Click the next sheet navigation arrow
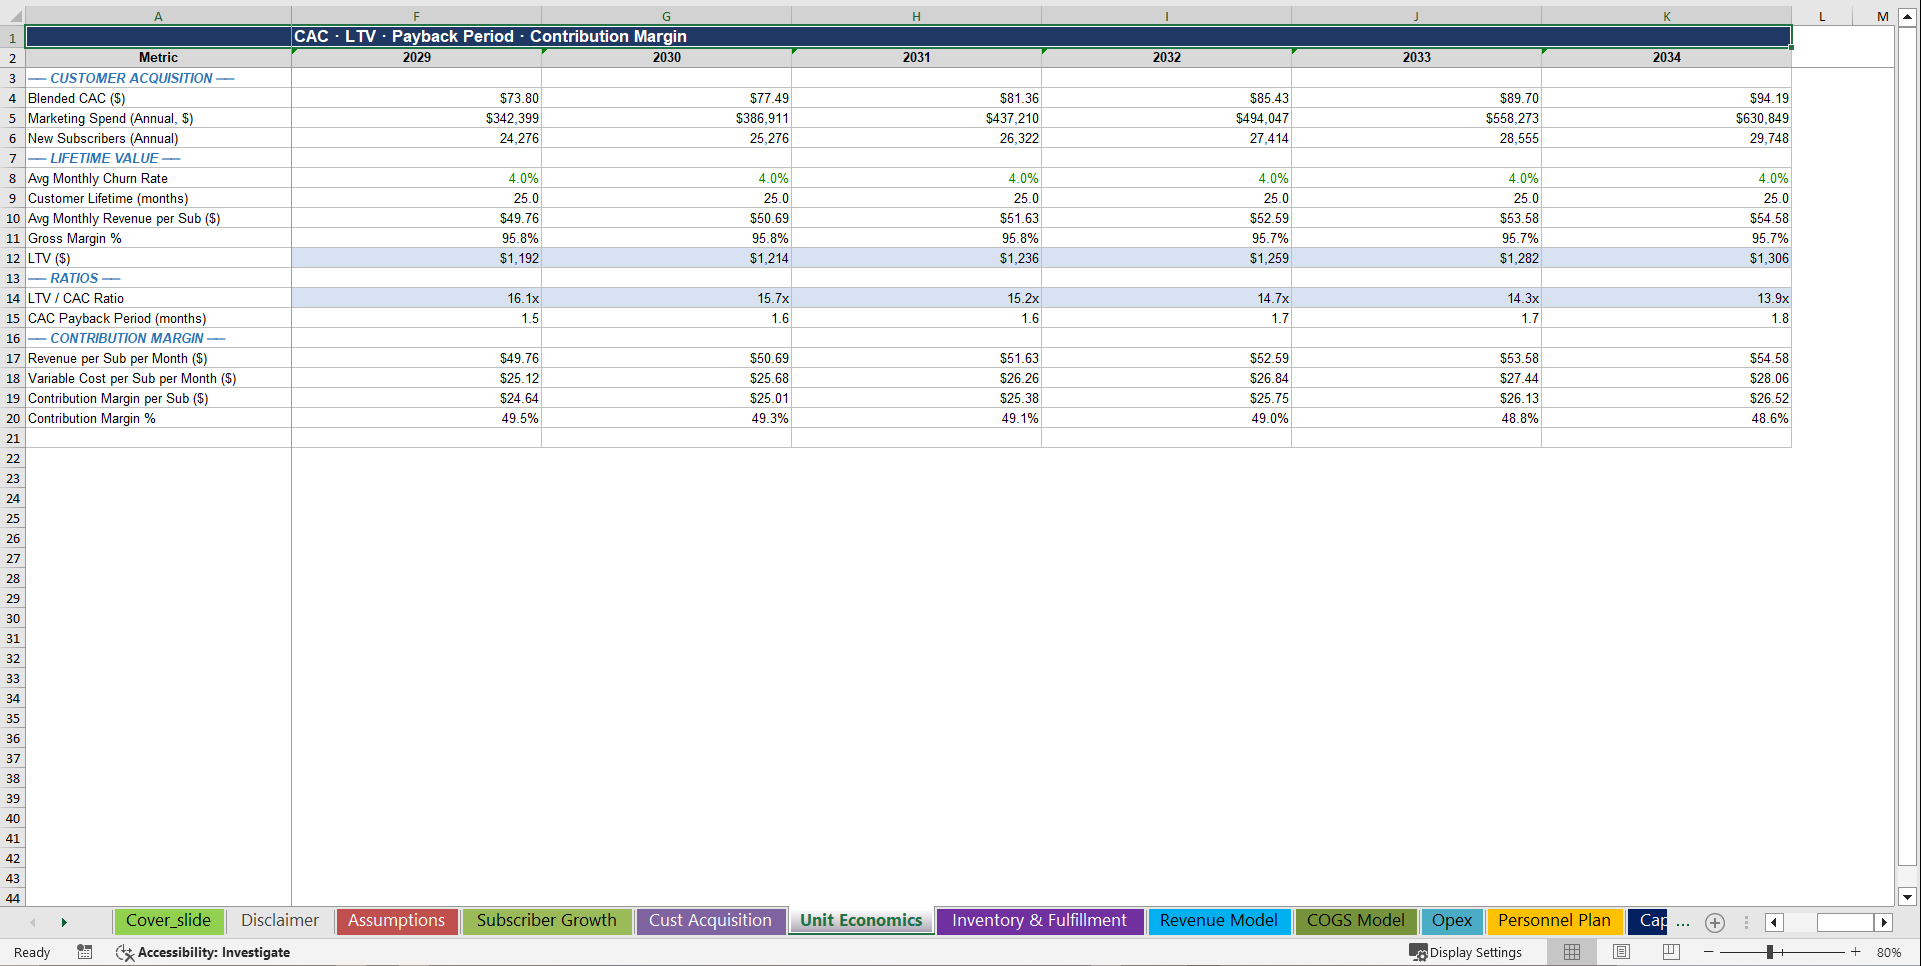The image size is (1921, 966). (64, 922)
